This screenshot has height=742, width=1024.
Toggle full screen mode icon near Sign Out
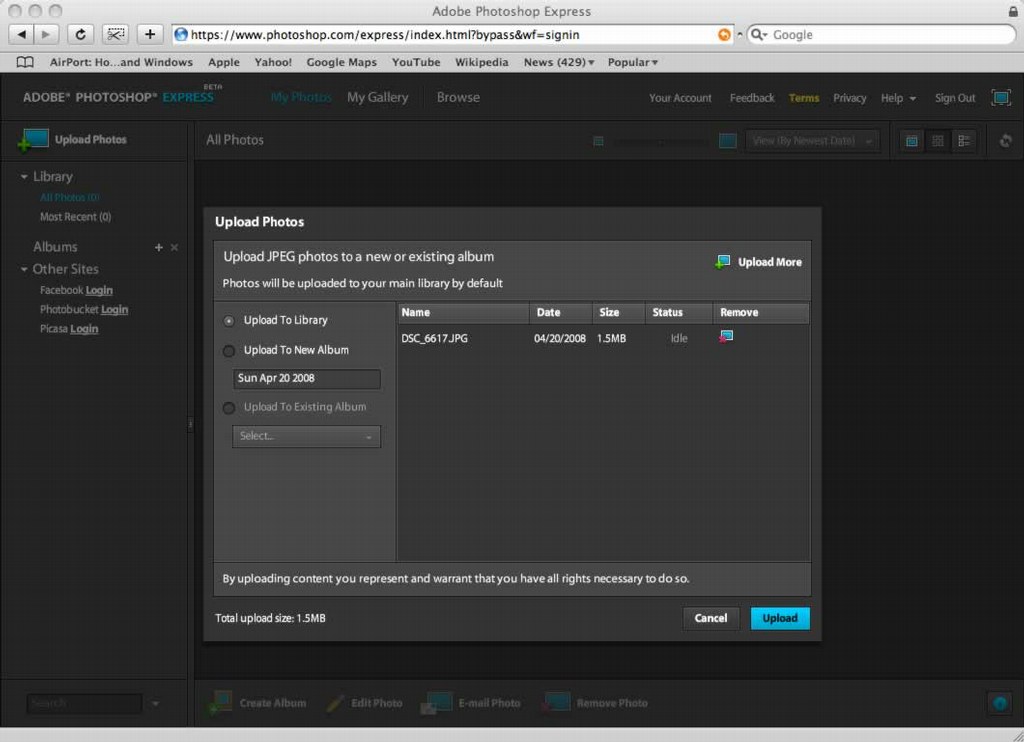[x=1000, y=98]
